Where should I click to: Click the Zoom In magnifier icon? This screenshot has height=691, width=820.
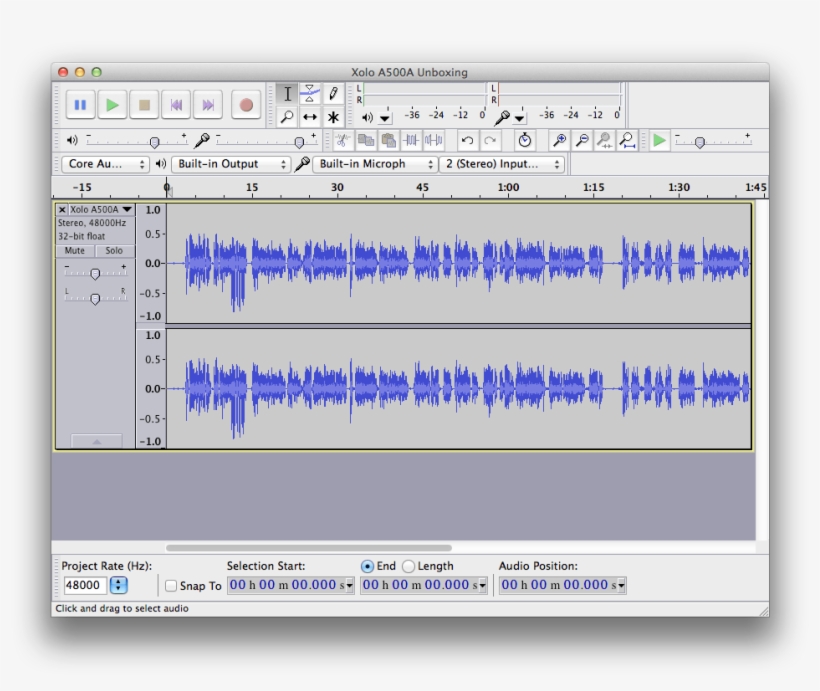tap(558, 141)
